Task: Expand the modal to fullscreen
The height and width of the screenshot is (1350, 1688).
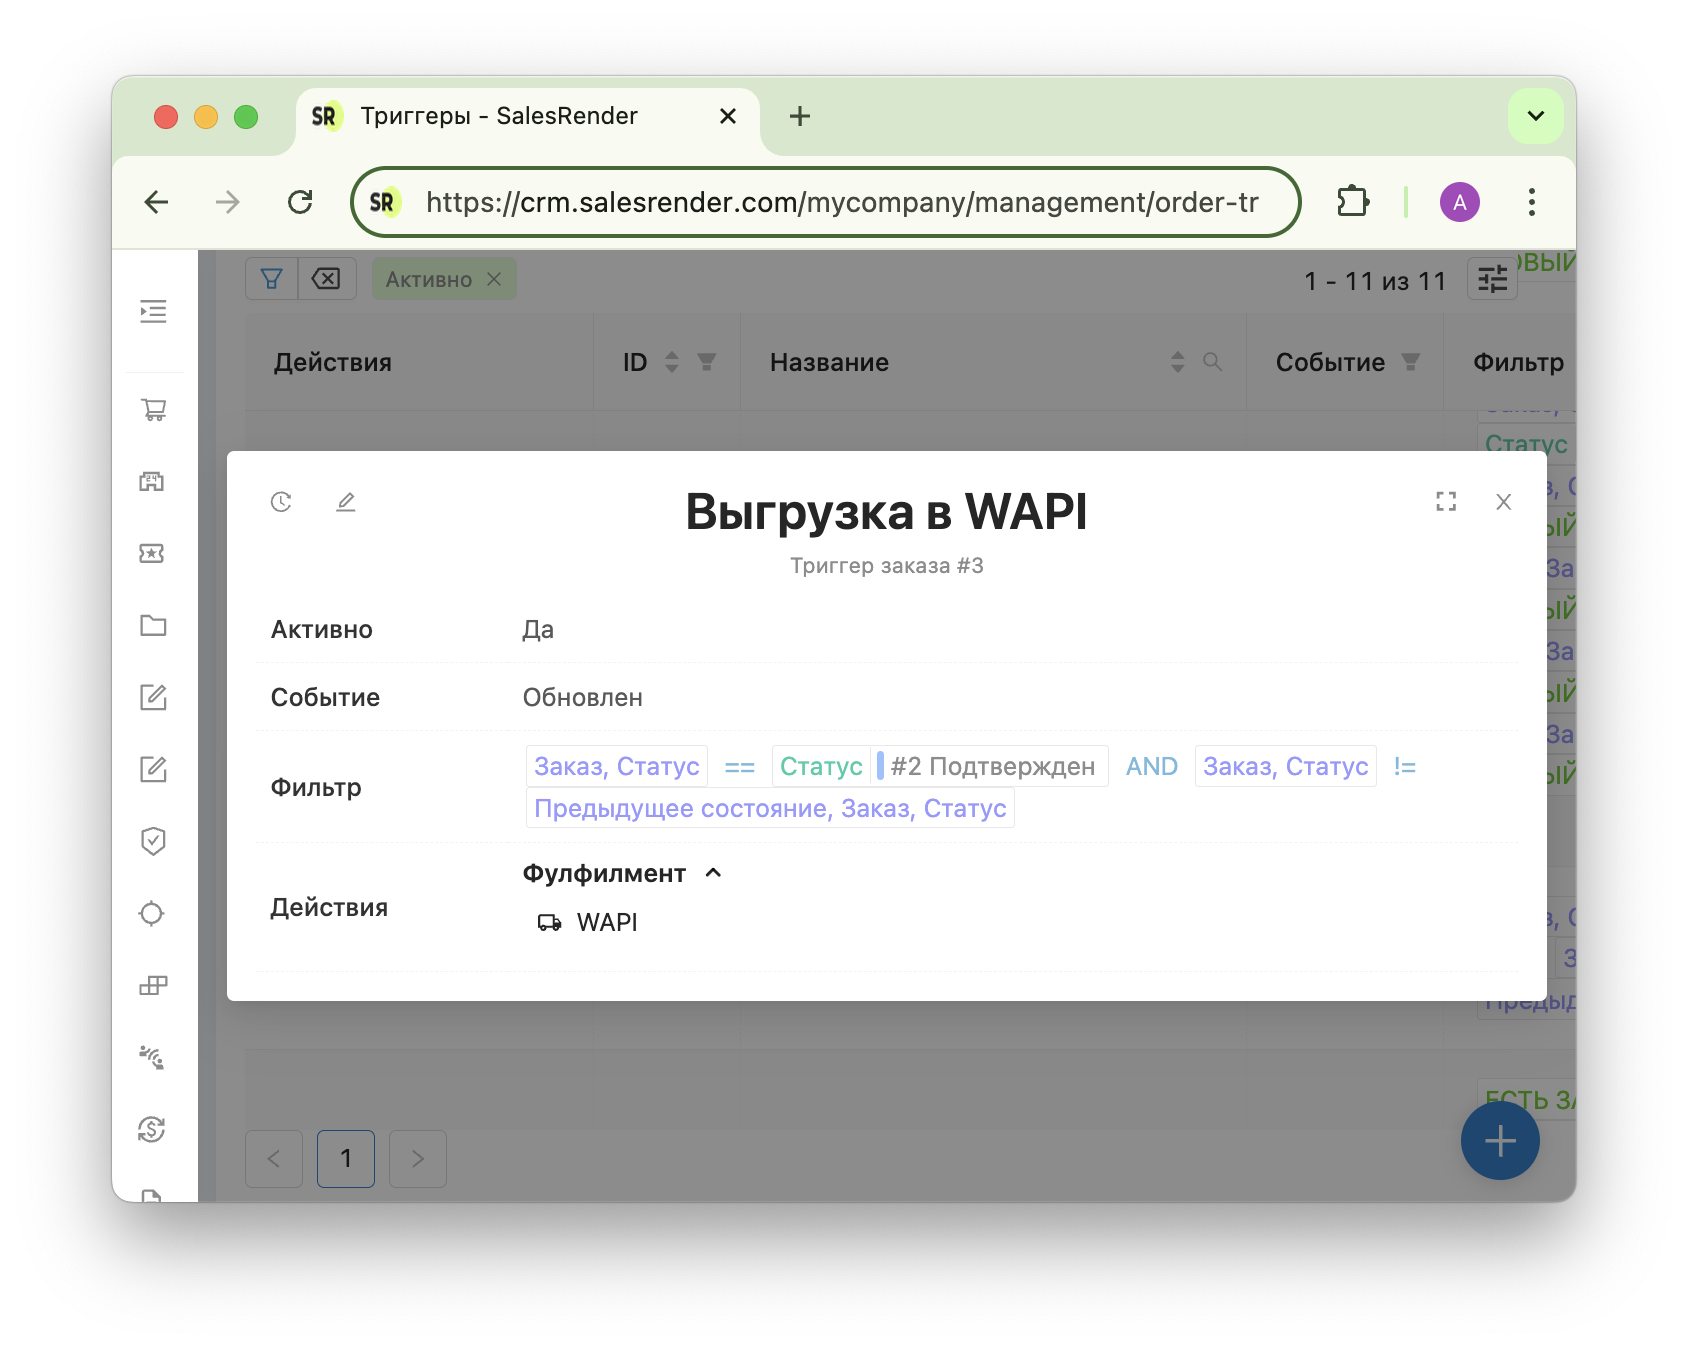Action: 1446,502
